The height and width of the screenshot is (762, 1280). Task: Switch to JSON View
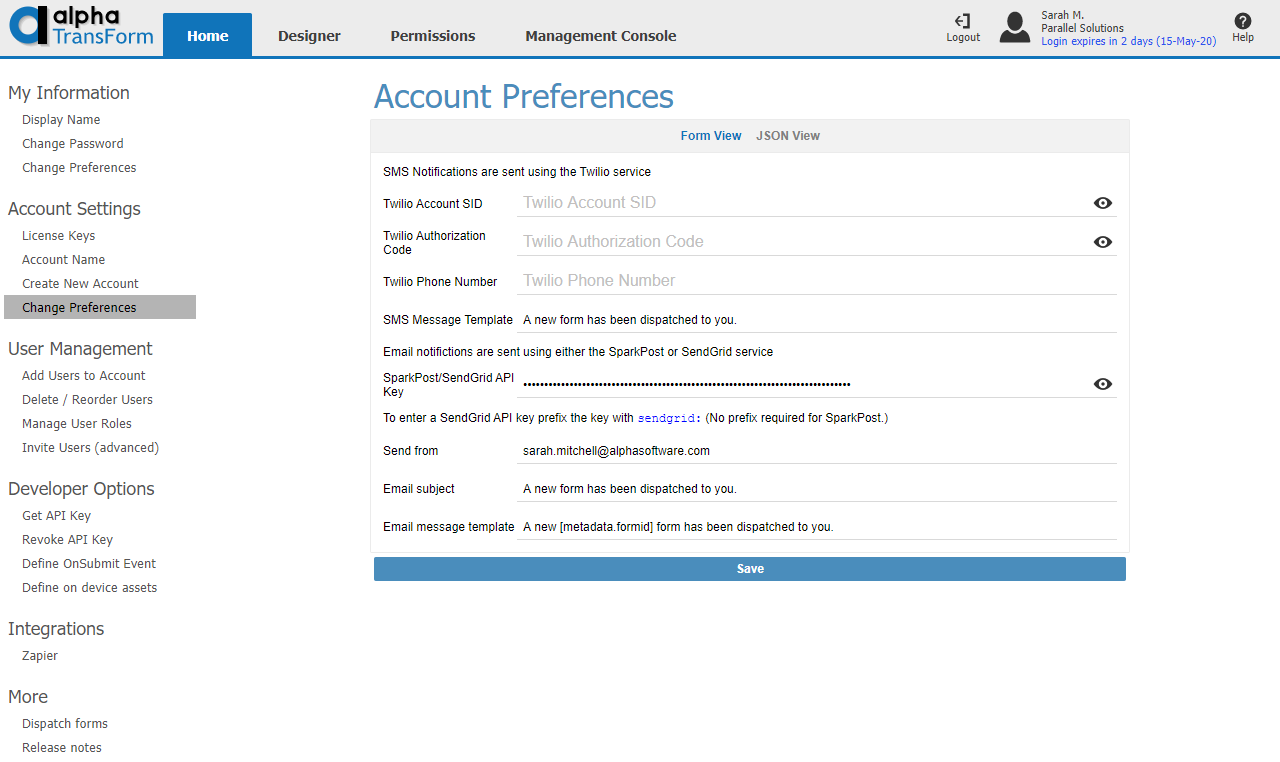coord(788,135)
